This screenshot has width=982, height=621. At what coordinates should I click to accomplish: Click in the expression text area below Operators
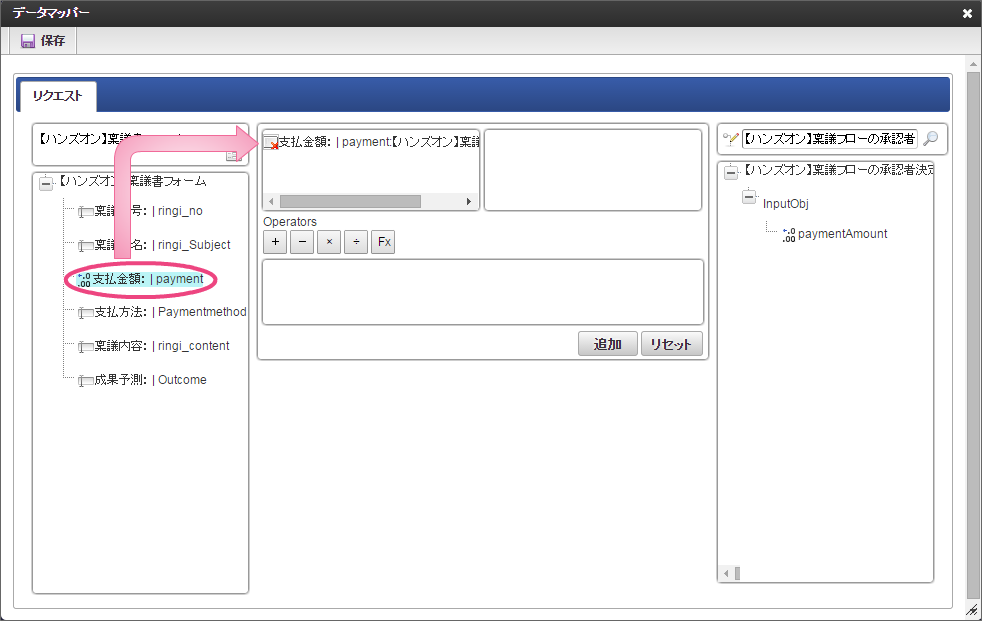[483, 292]
